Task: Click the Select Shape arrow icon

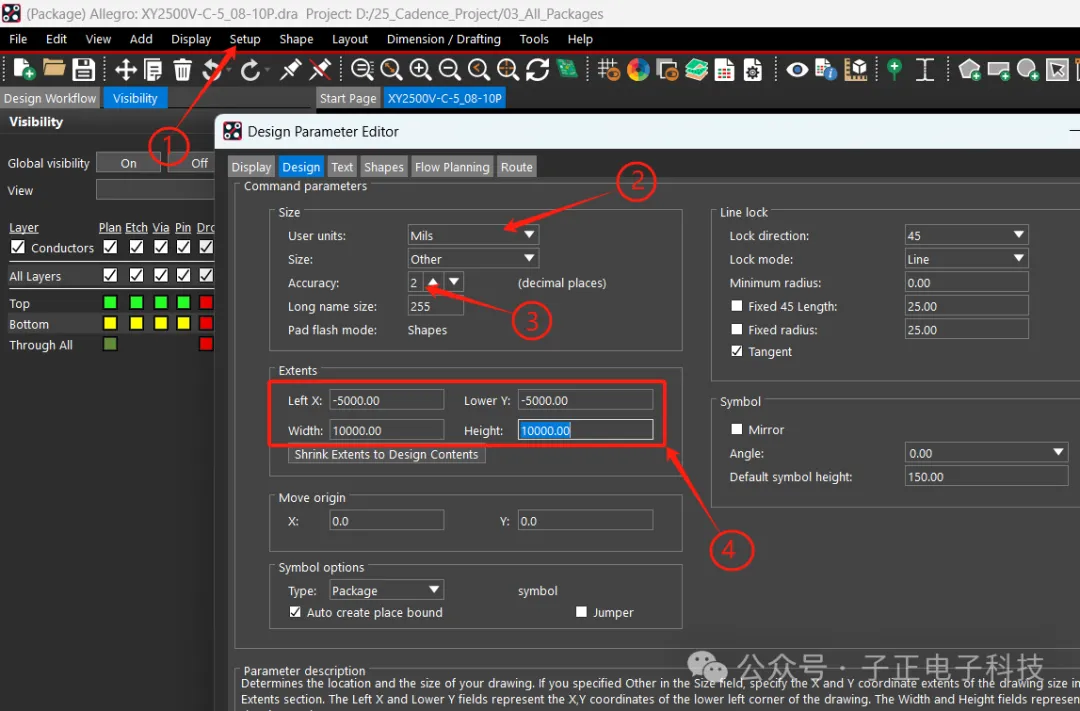Action: [x=1057, y=70]
